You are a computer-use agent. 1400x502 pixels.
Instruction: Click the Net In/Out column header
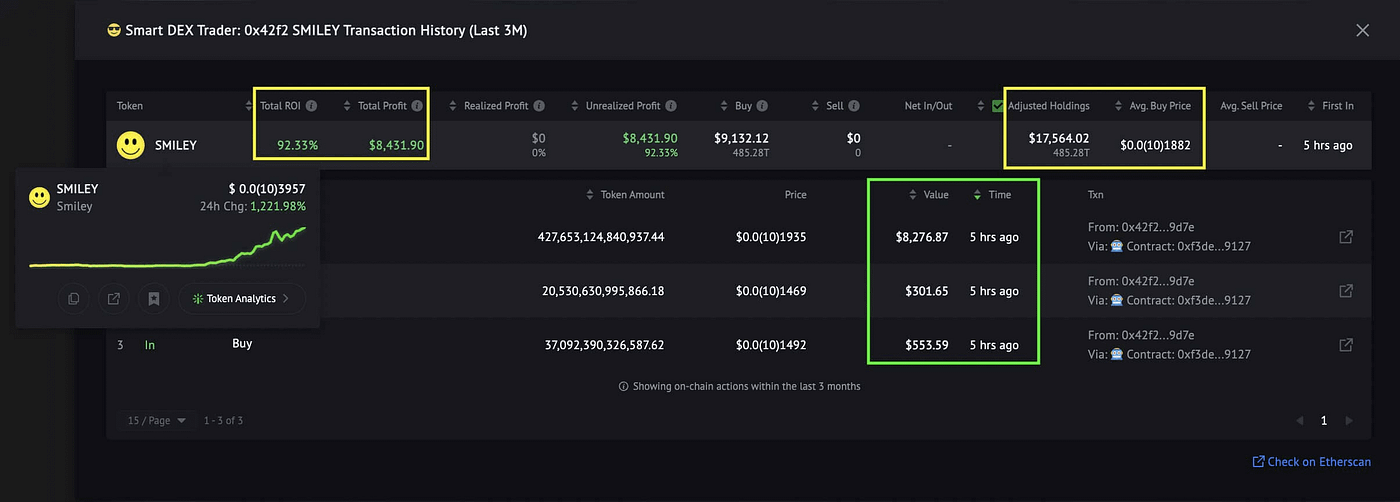click(928, 106)
